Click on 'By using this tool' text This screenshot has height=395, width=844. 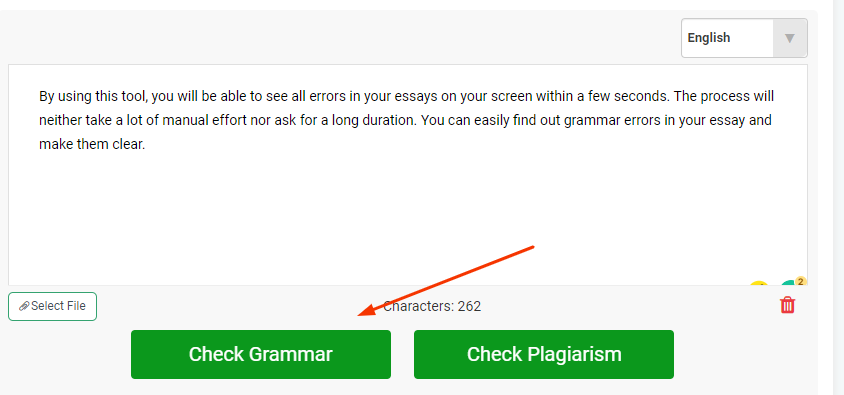93,97
